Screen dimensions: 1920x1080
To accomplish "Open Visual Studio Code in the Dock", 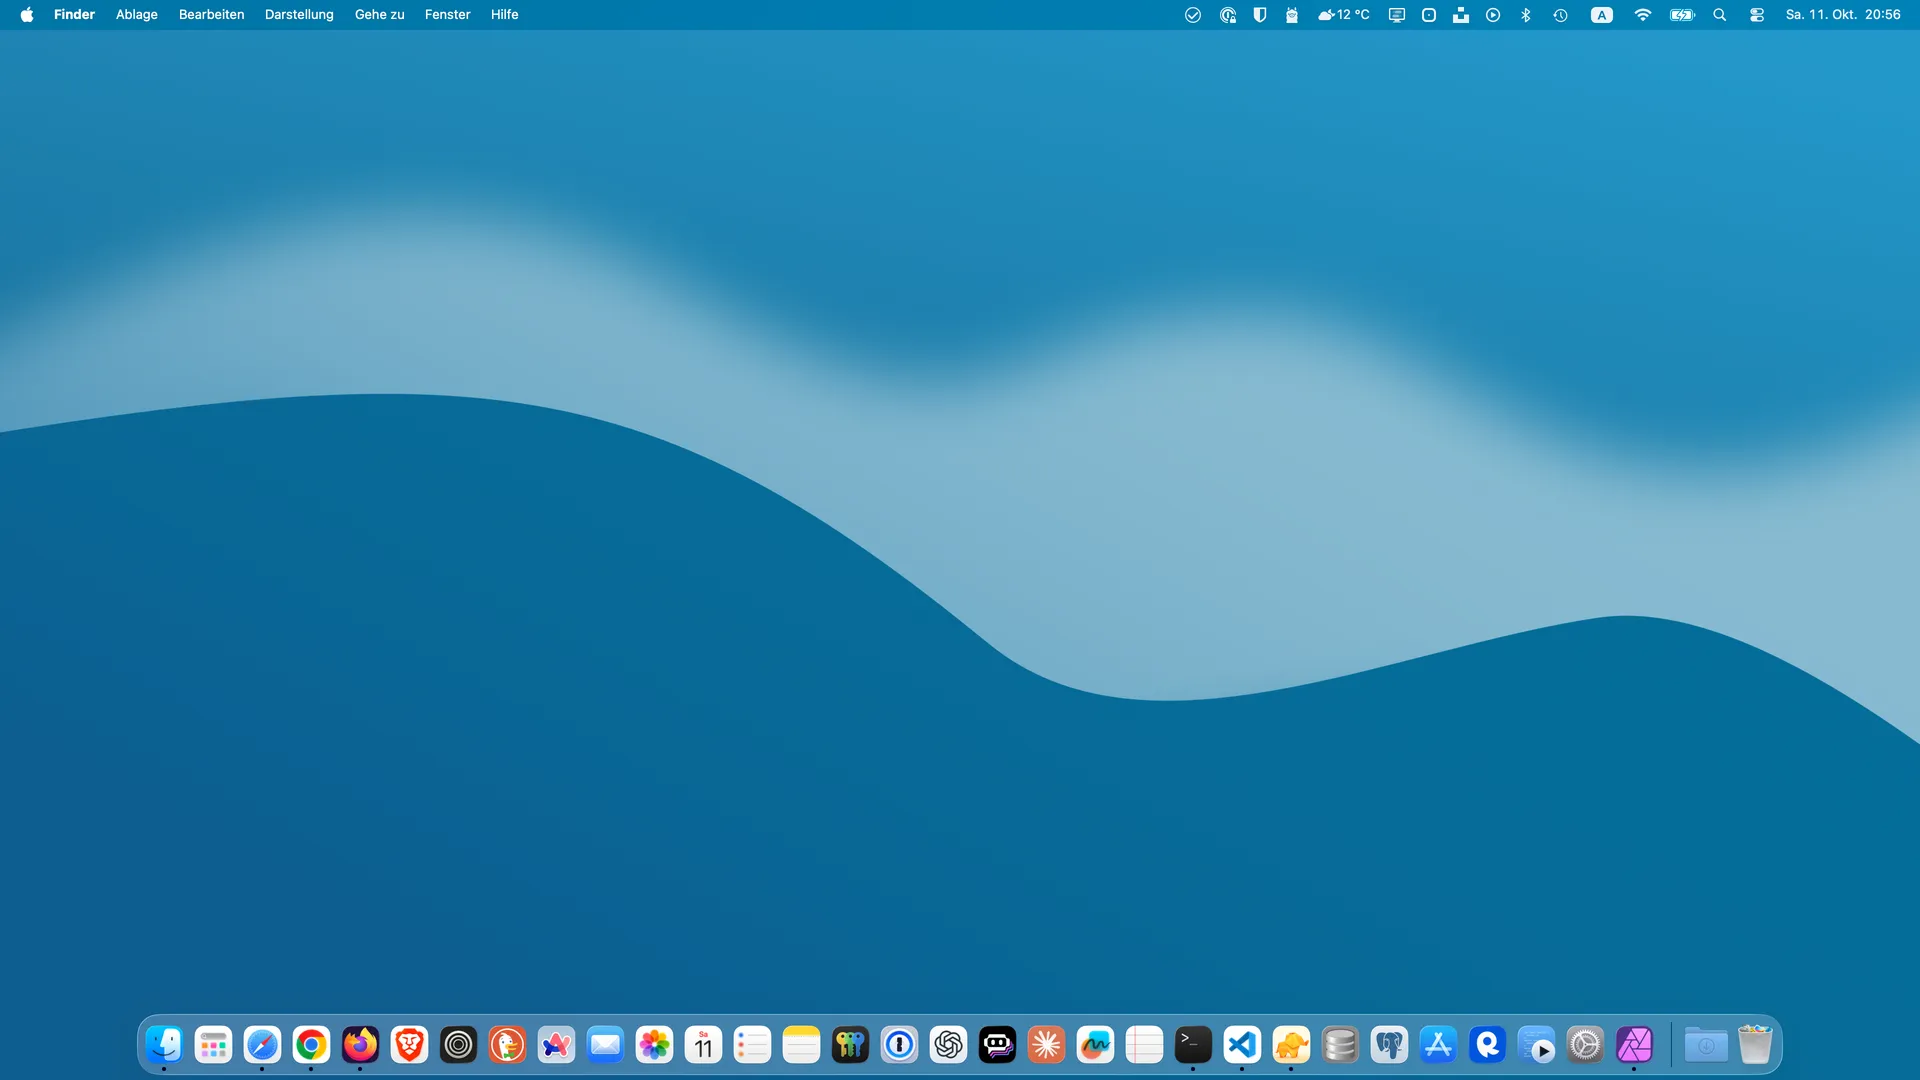I will [x=1242, y=1045].
